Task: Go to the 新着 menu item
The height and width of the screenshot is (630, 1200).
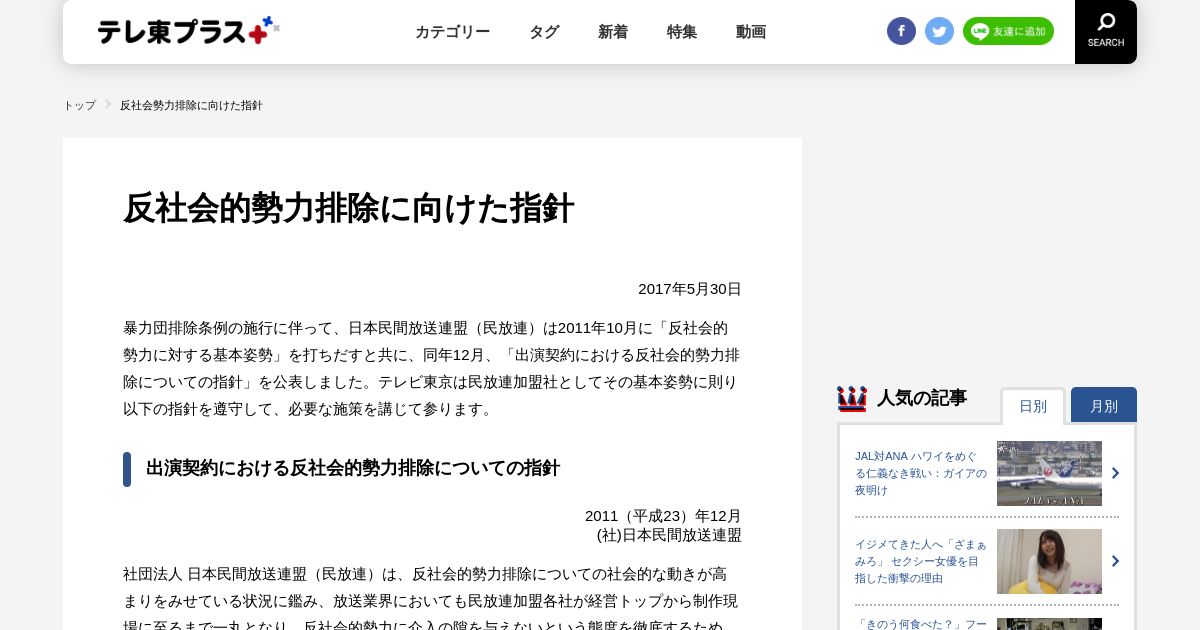Action: click(x=613, y=32)
